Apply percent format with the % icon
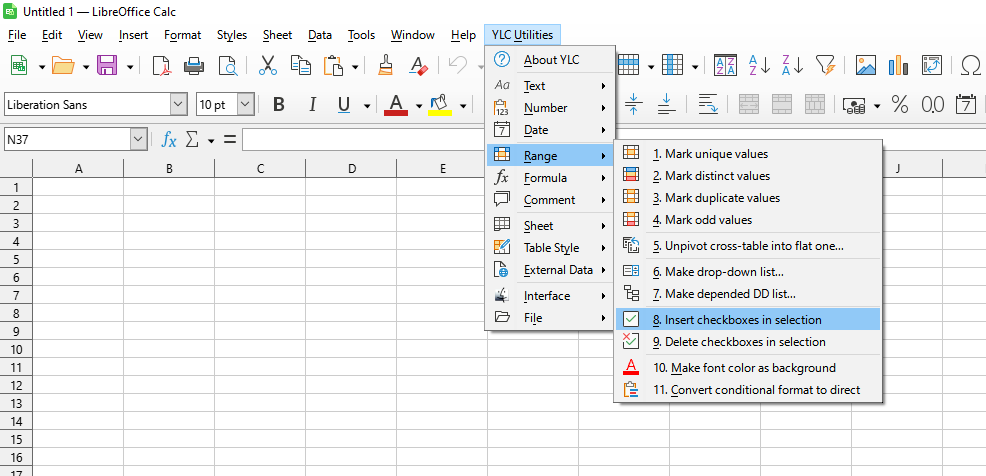This screenshot has width=986, height=476. (x=900, y=105)
